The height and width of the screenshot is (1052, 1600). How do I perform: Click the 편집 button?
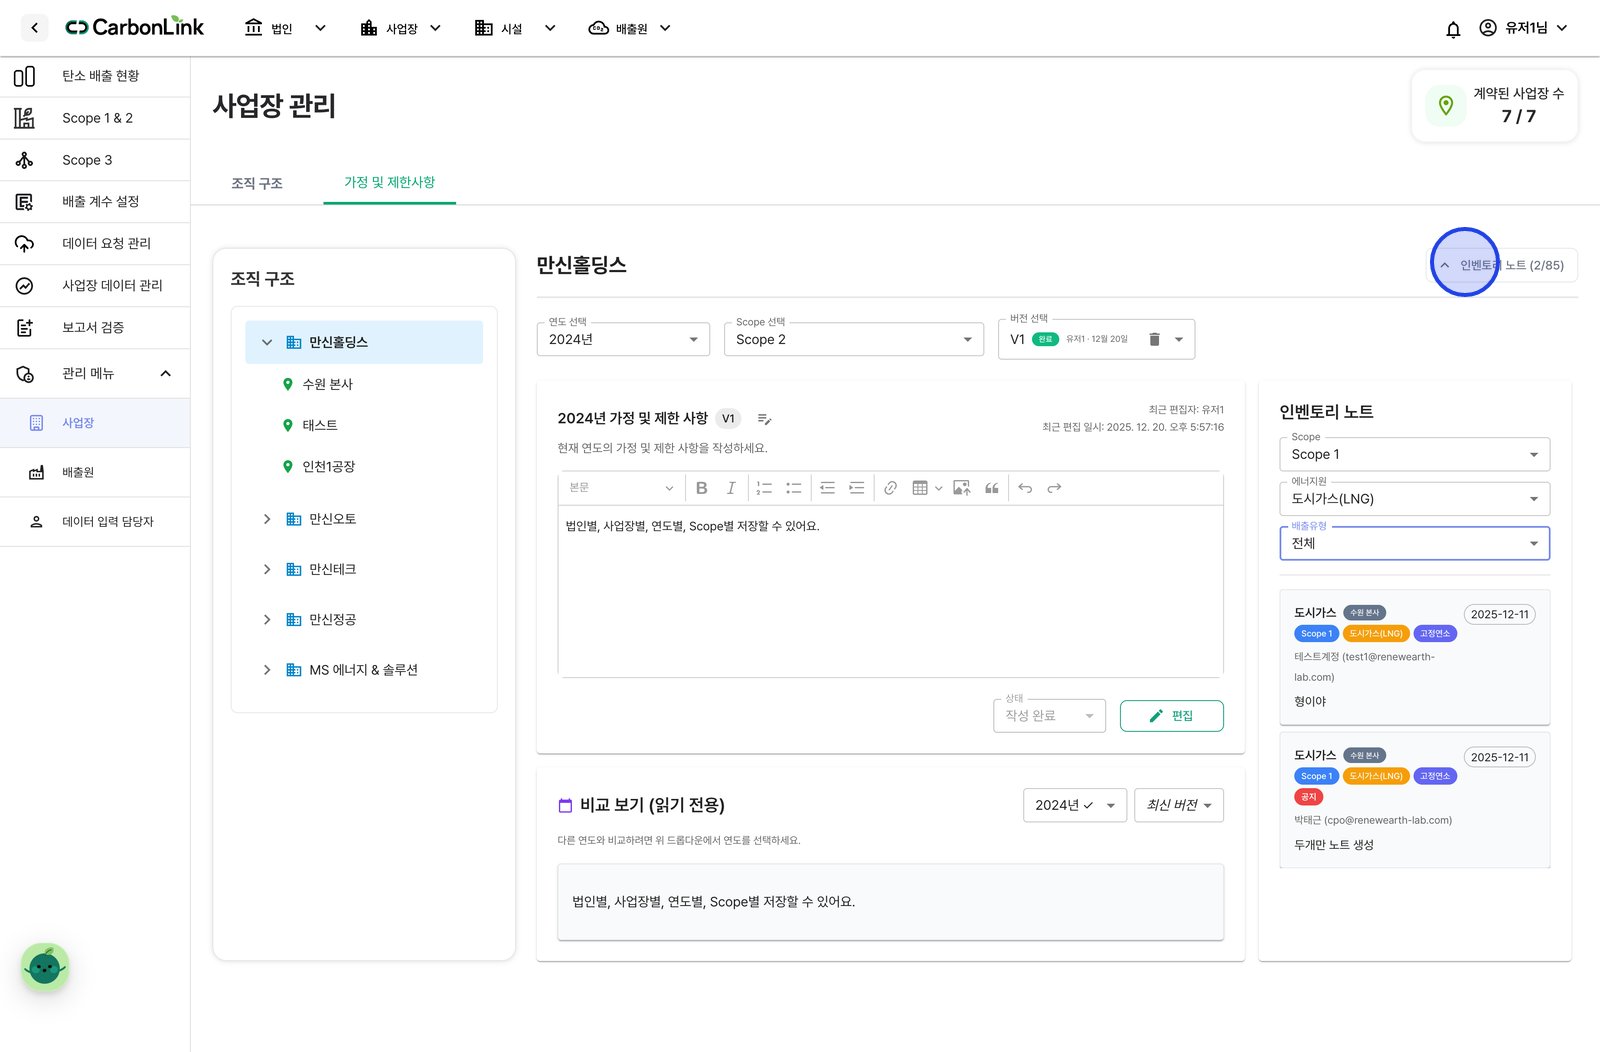(x=1171, y=716)
